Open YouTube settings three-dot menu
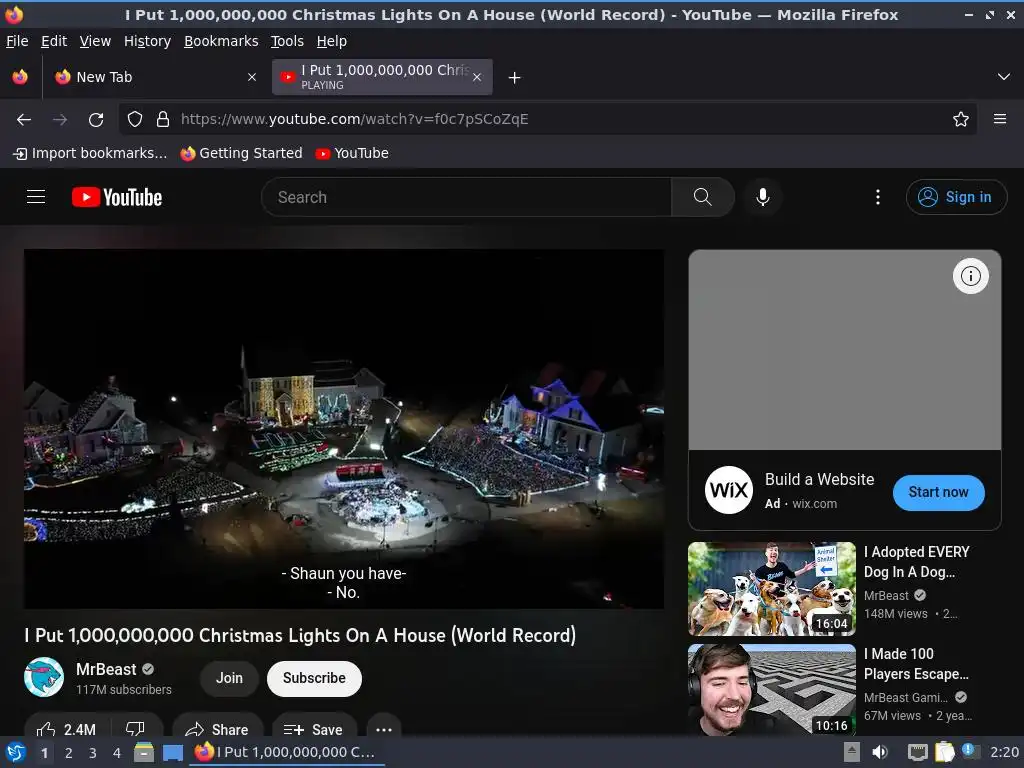 [877, 197]
